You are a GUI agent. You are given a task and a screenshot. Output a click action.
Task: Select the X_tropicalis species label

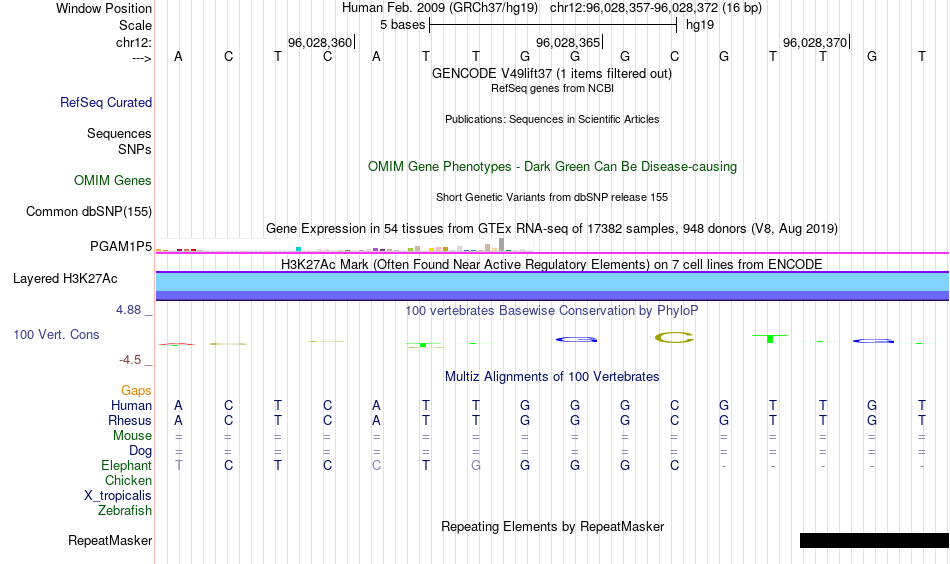[x=118, y=496]
